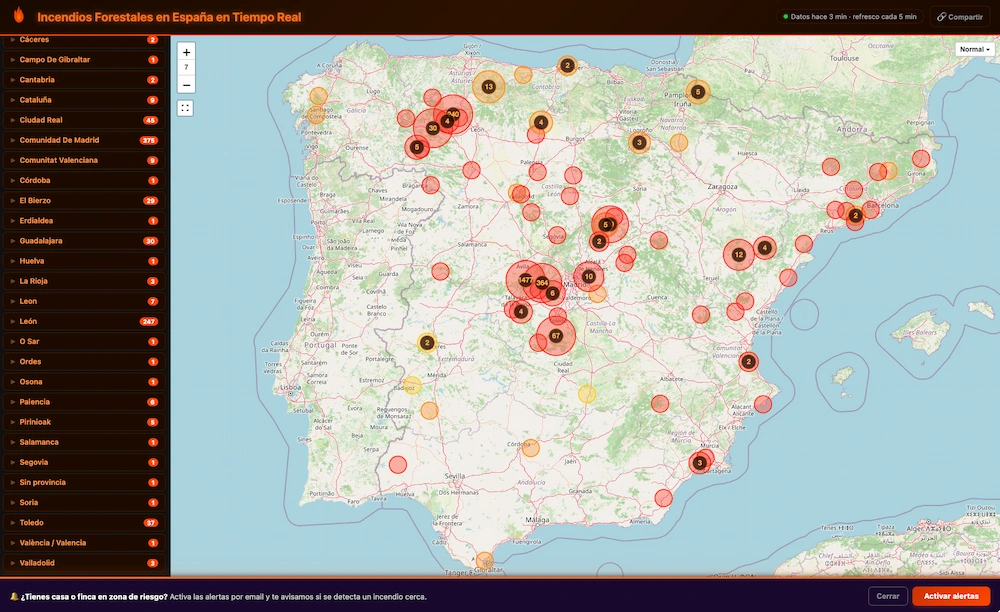Zoom in with the plus map button
This screenshot has height=612, width=1000.
[x=186, y=52]
